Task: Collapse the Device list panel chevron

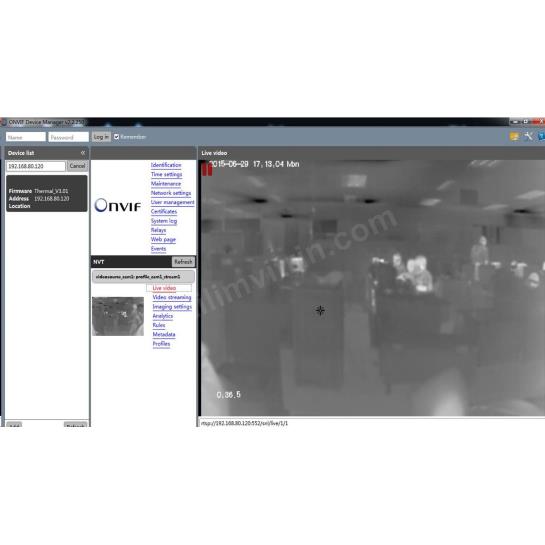Action: [x=83, y=153]
